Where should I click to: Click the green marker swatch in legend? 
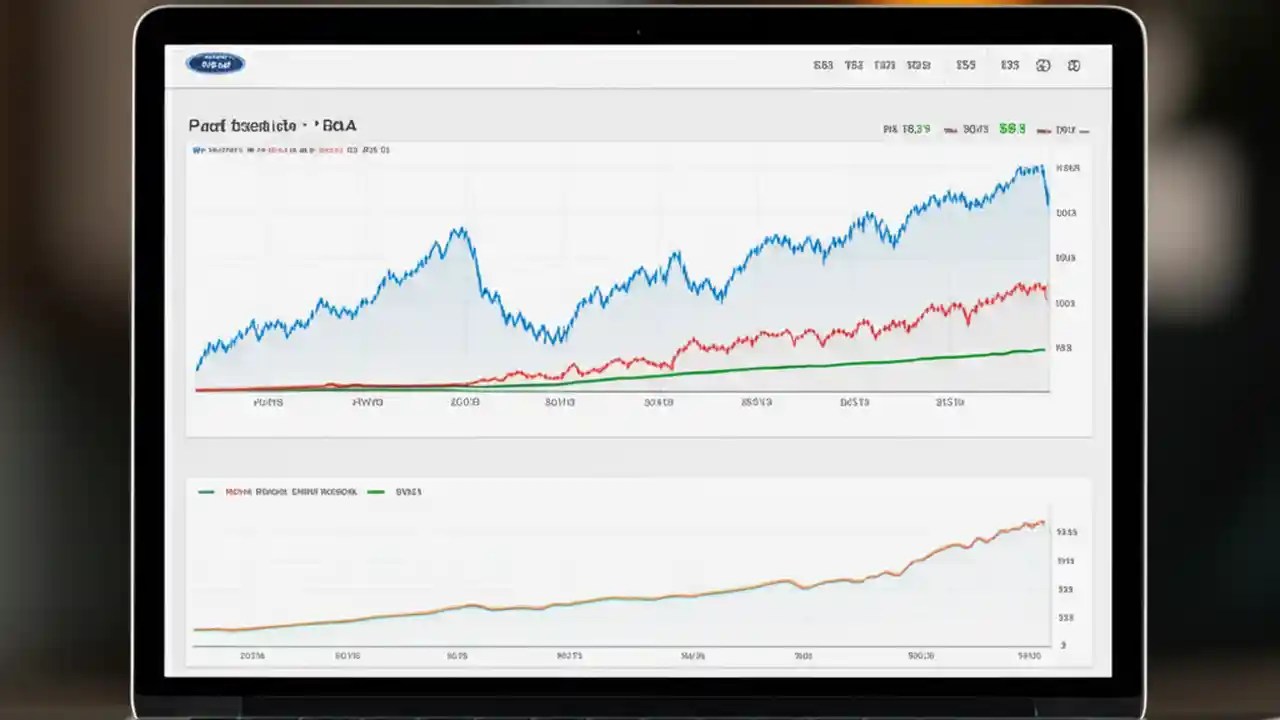376,491
